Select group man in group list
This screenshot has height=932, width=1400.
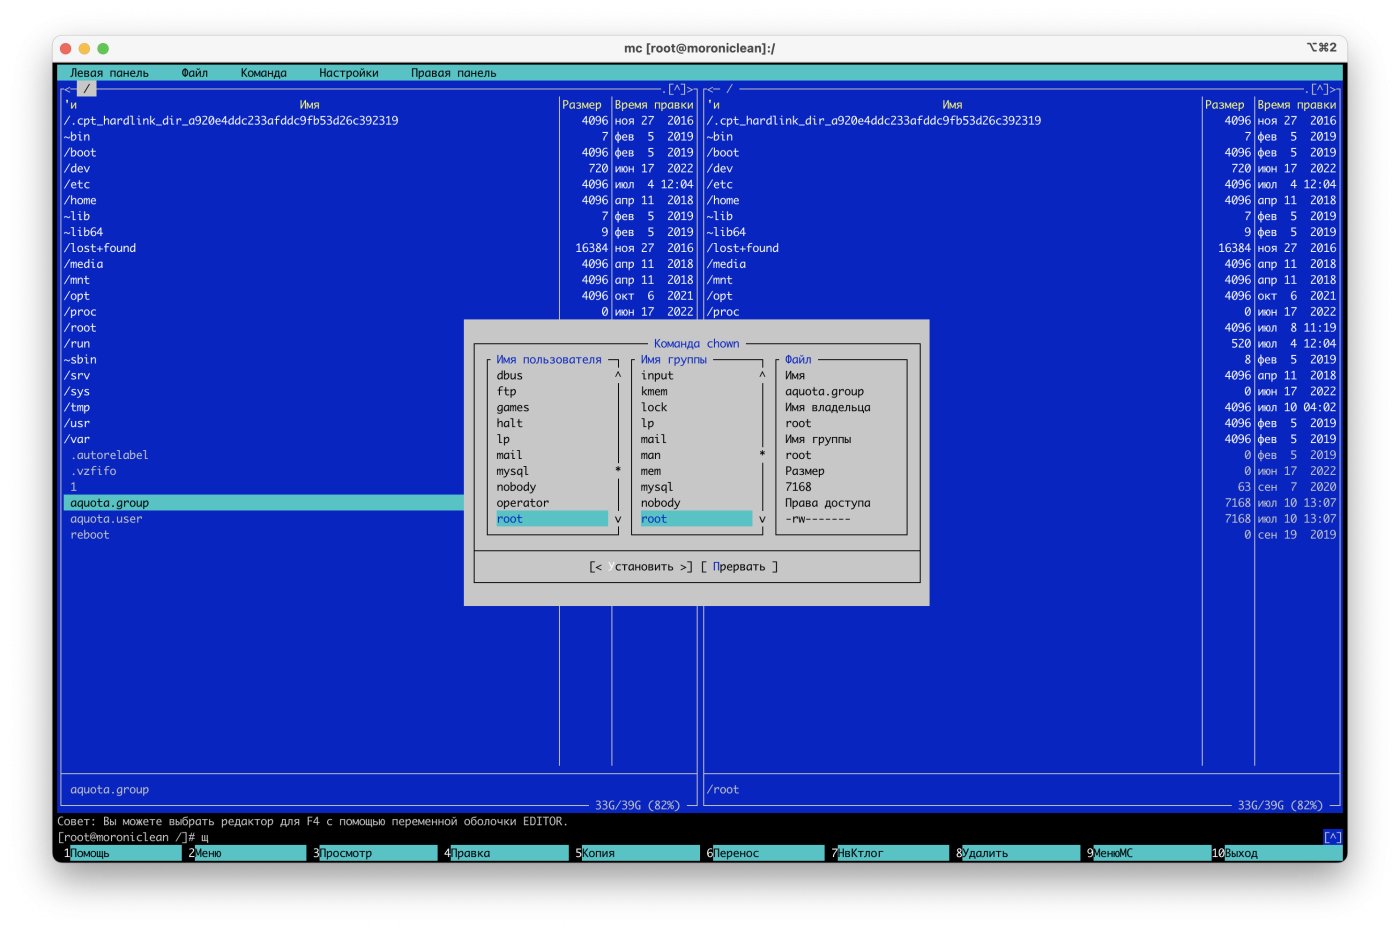[x=651, y=456]
